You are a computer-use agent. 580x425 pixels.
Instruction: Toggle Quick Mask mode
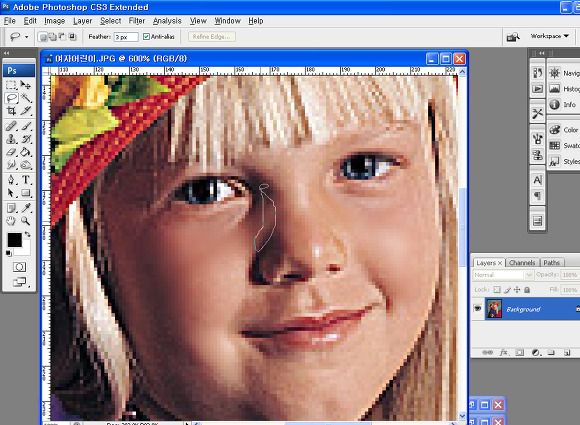pos(19,267)
